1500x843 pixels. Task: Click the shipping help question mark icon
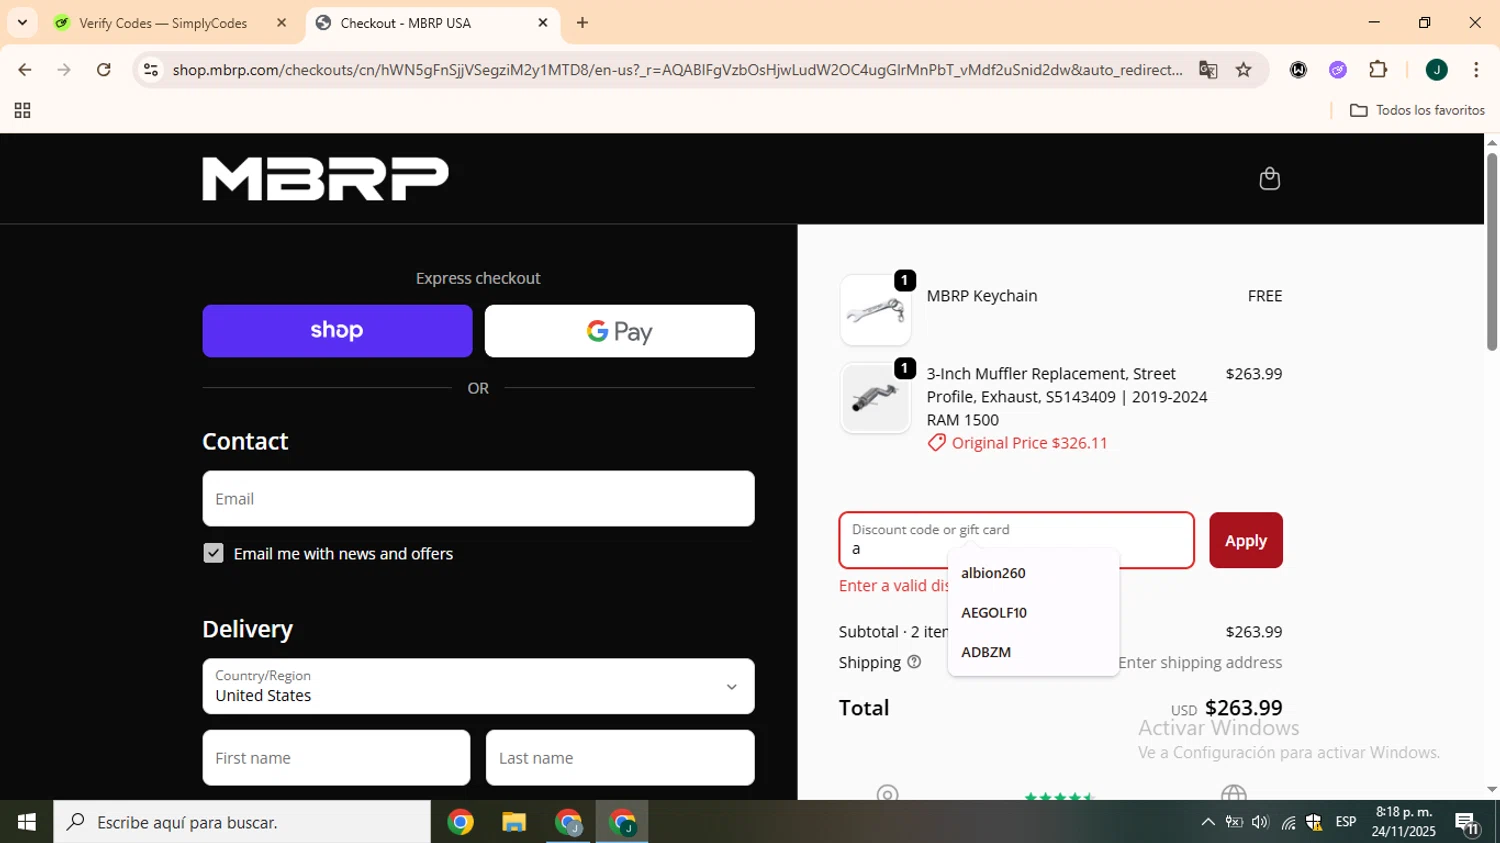pos(914,662)
